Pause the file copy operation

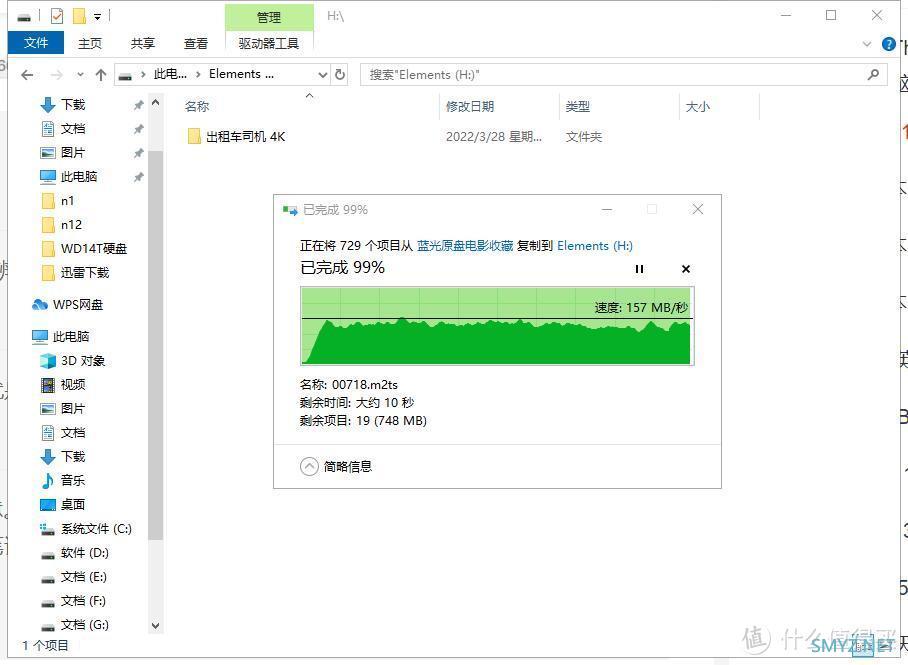(x=639, y=269)
